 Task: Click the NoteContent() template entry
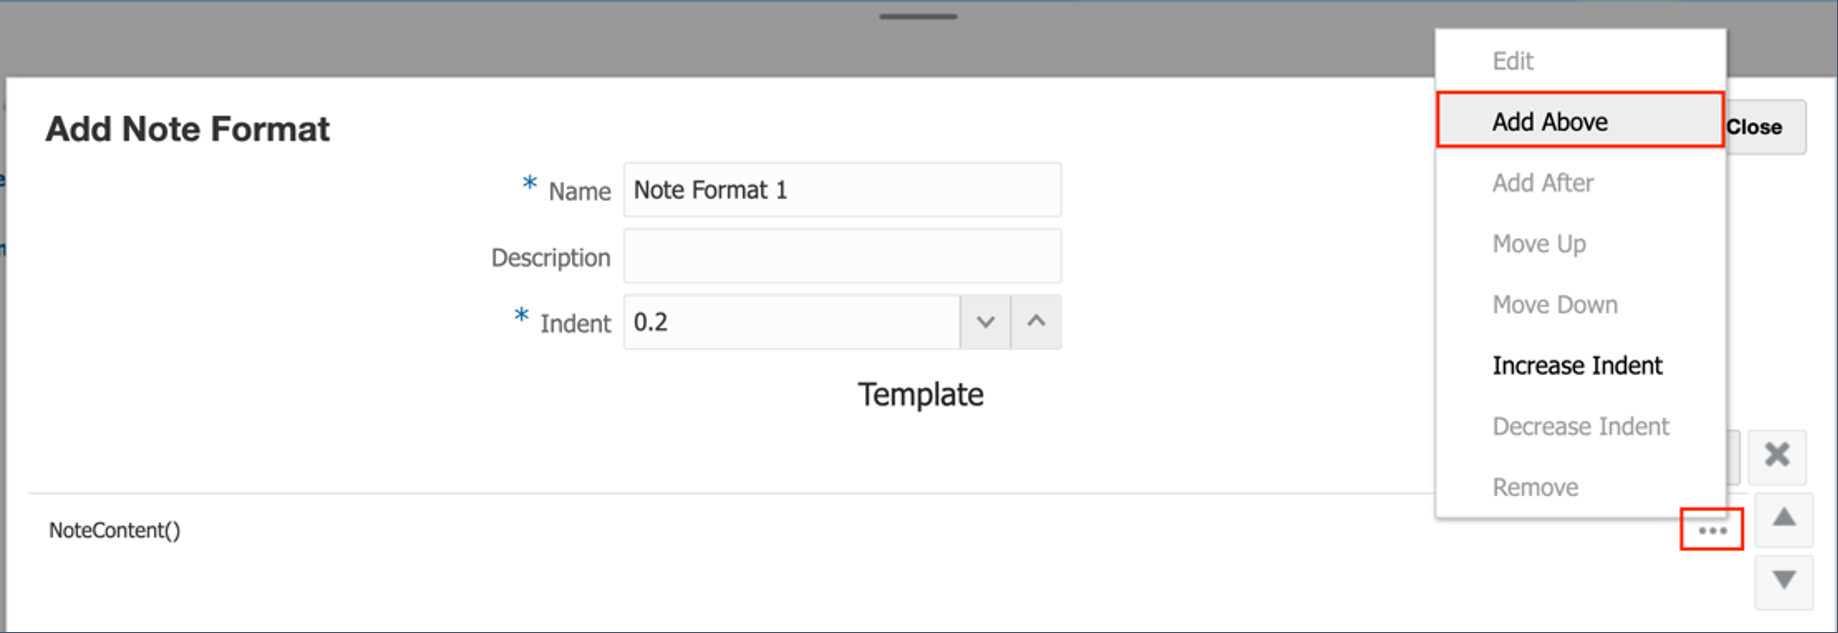(x=115, y=530)
